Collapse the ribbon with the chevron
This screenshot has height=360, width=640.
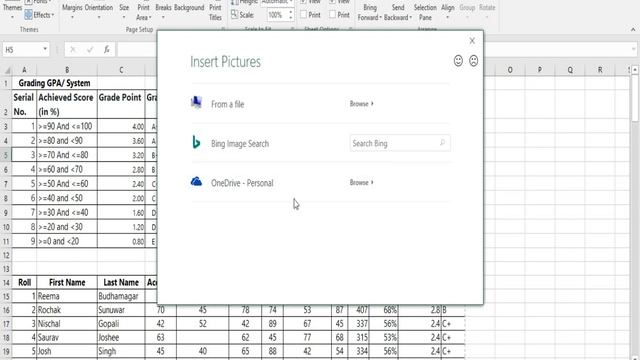tap(633, 29)
